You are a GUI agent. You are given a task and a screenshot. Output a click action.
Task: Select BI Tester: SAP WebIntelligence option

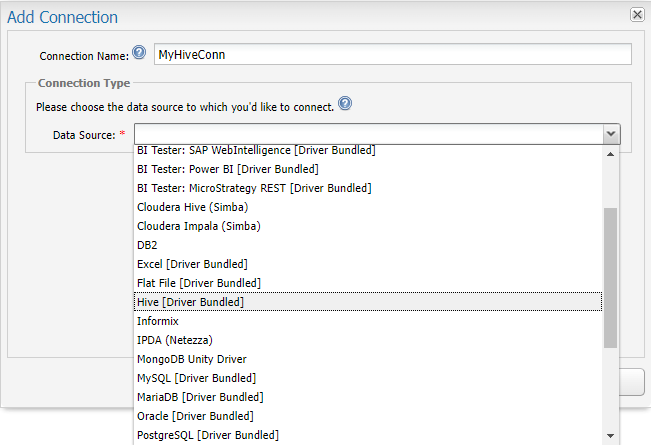[368, 150]
